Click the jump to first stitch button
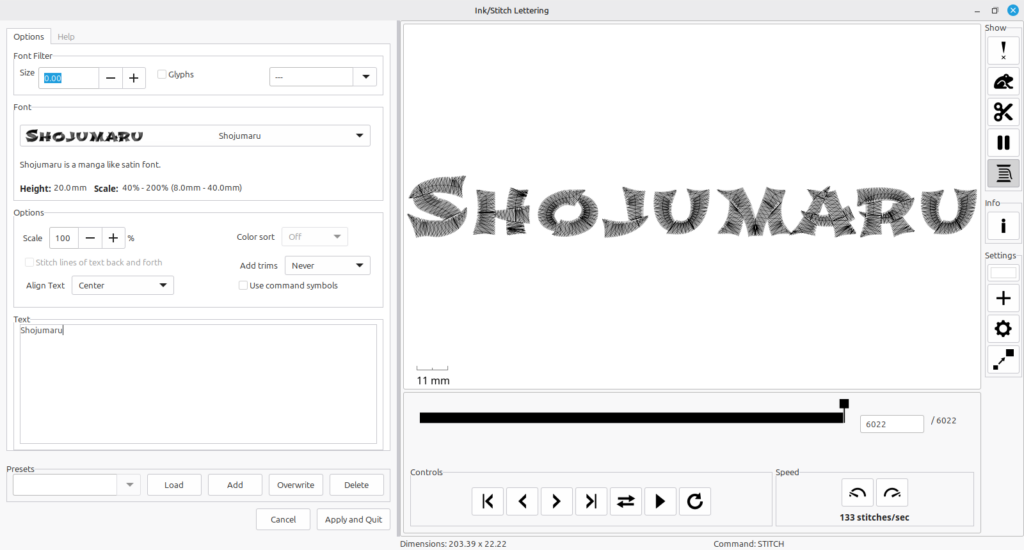Image resolution: width=1024 pixels, height=550 pixels. 488,501
